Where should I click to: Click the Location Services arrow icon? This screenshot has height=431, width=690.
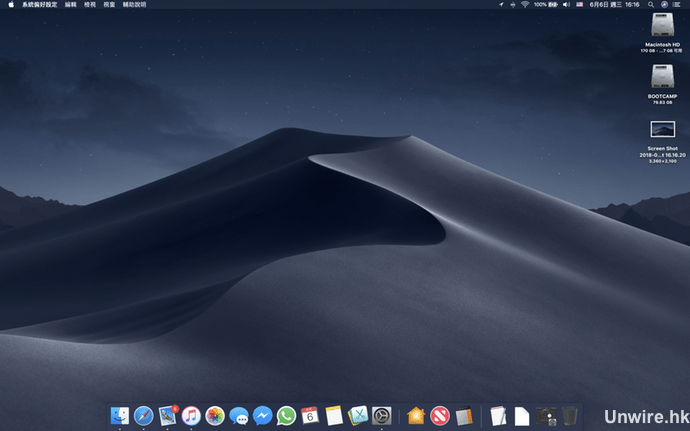pyautogui.click(x=501, y=4)
